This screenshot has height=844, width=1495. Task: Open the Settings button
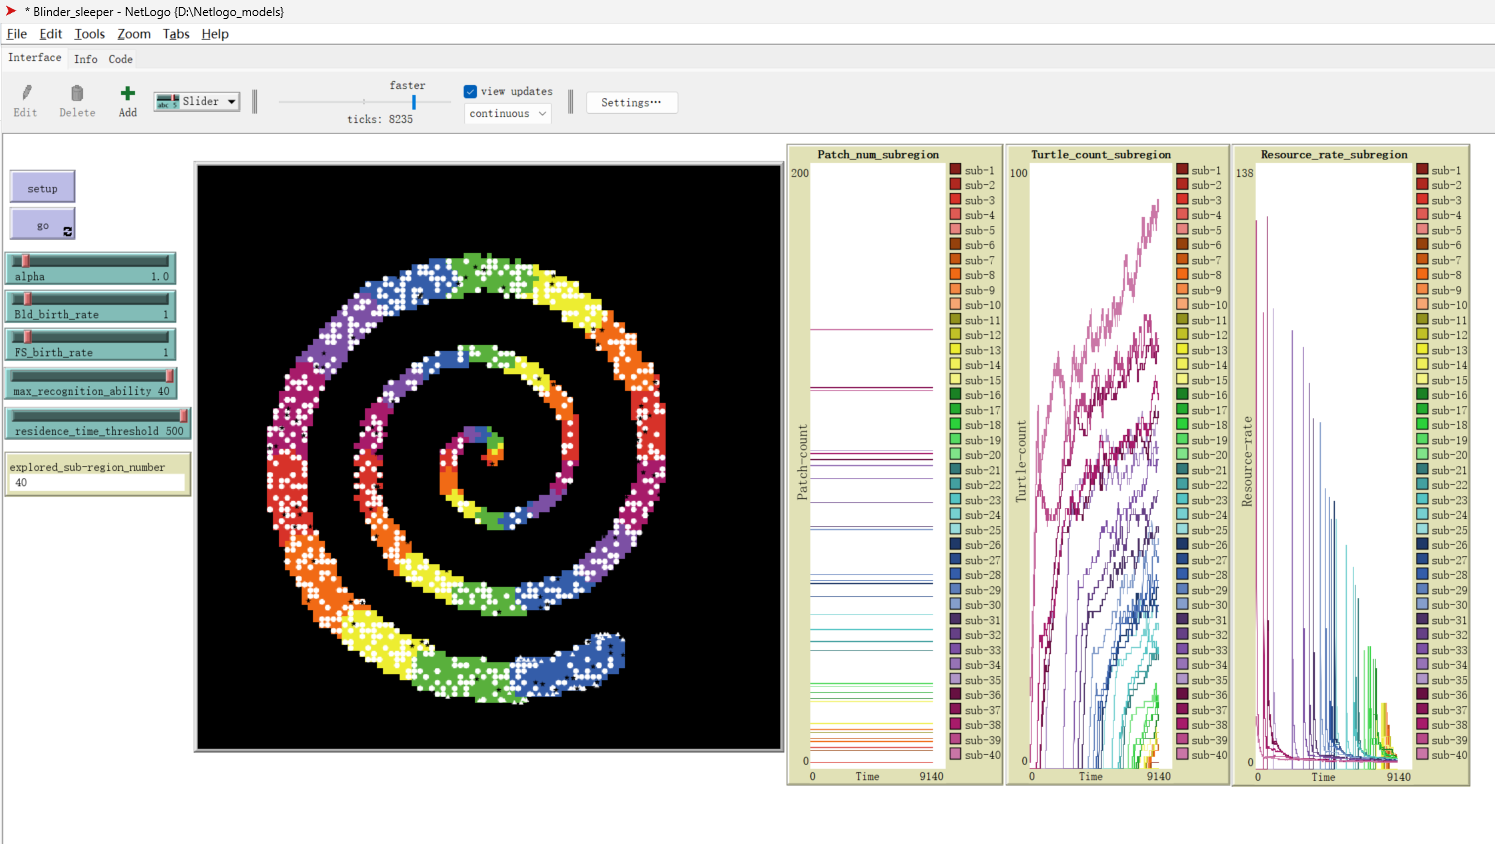[x=631, y=103]
